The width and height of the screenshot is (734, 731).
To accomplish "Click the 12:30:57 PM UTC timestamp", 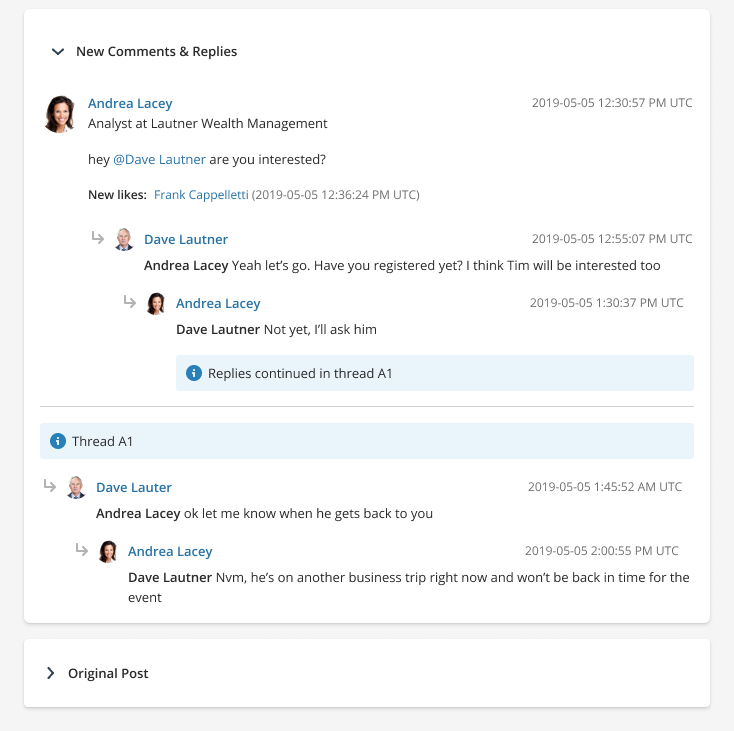I will [611, 103].
